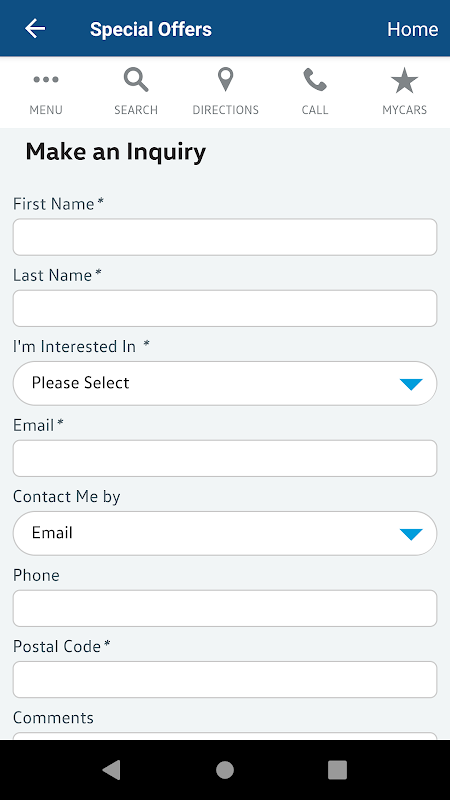Focus the Postal Code field

tap(225, 680)
